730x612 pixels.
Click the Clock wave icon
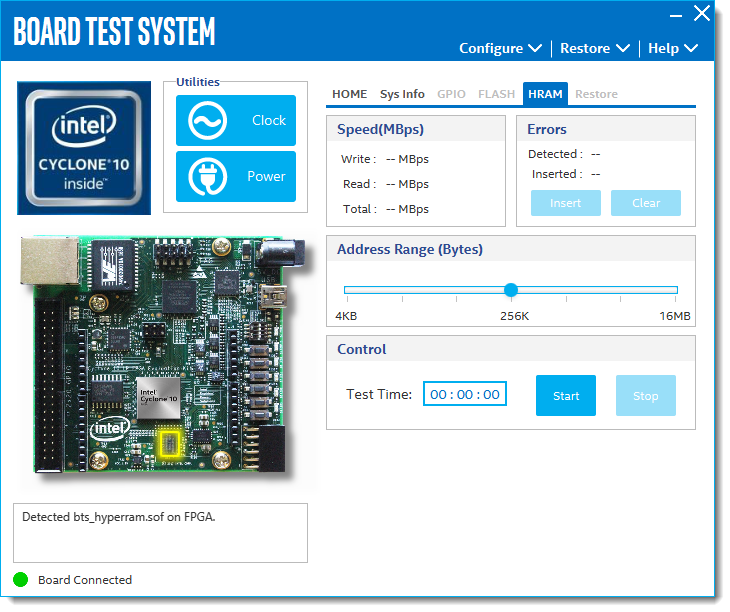pos(207,121)
